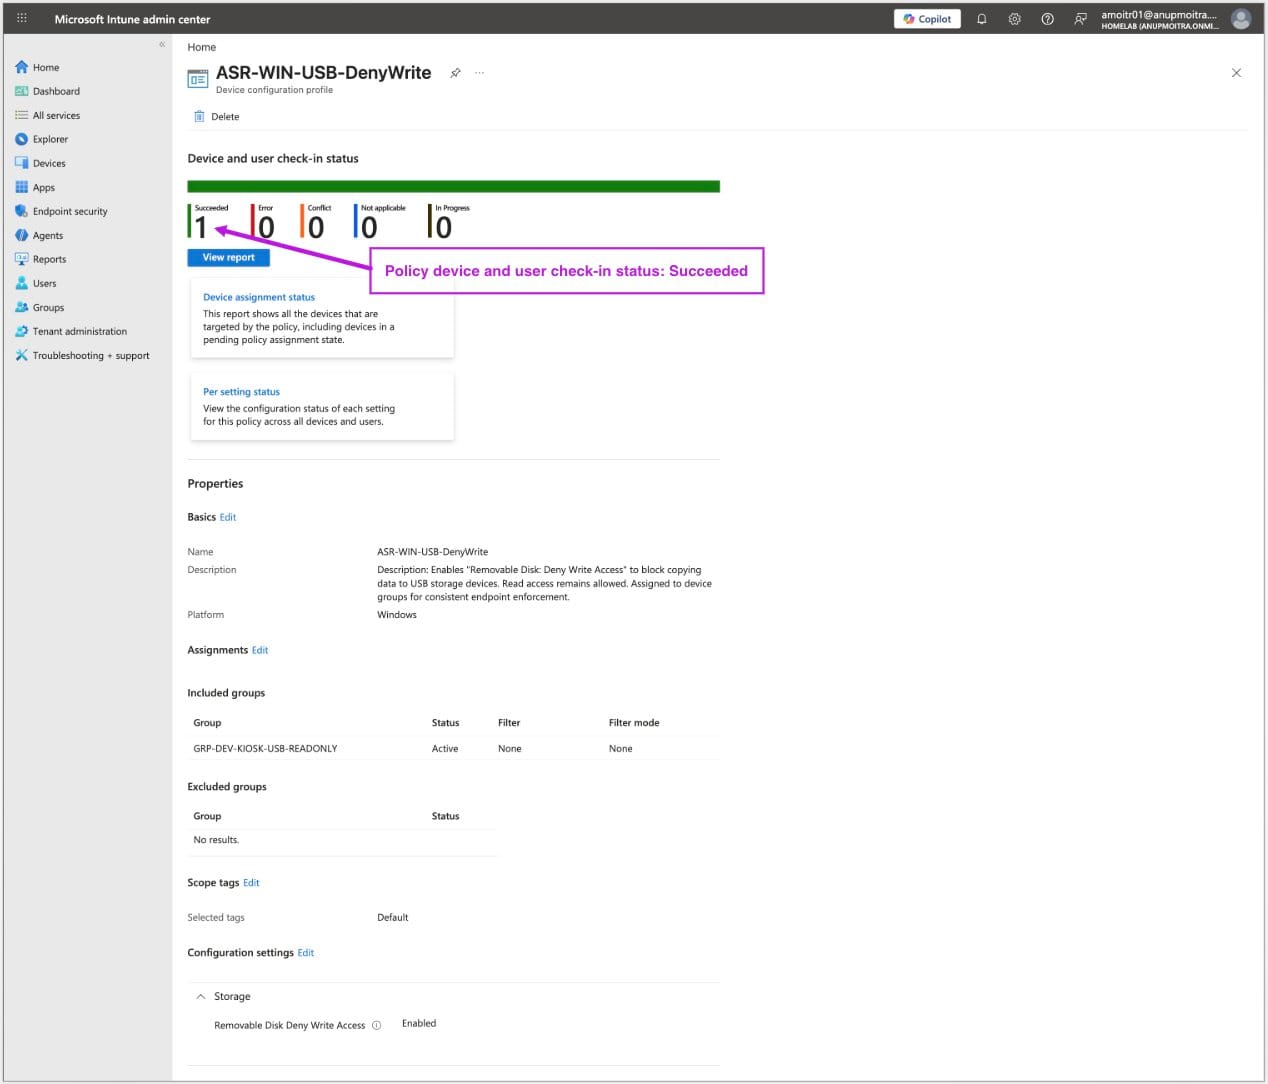The height and width of the screenshot is (1084, 1268).
Task: Open the settings gear icon
Action: coord(1014,19)
